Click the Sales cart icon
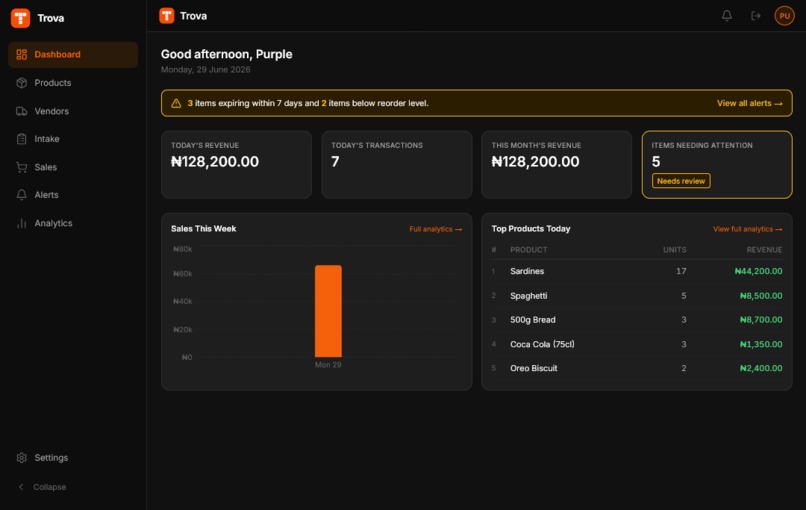 click(22, 167)
